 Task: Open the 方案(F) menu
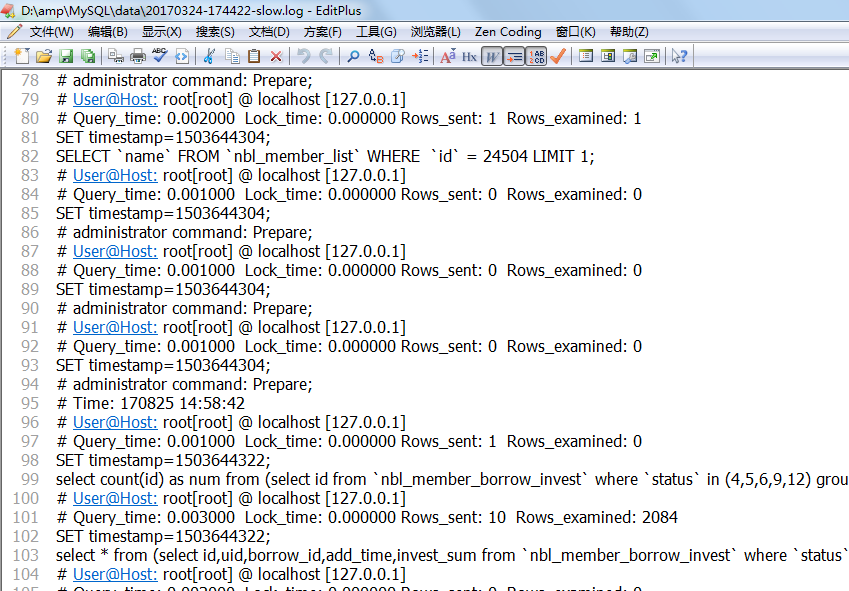[323, 32]
